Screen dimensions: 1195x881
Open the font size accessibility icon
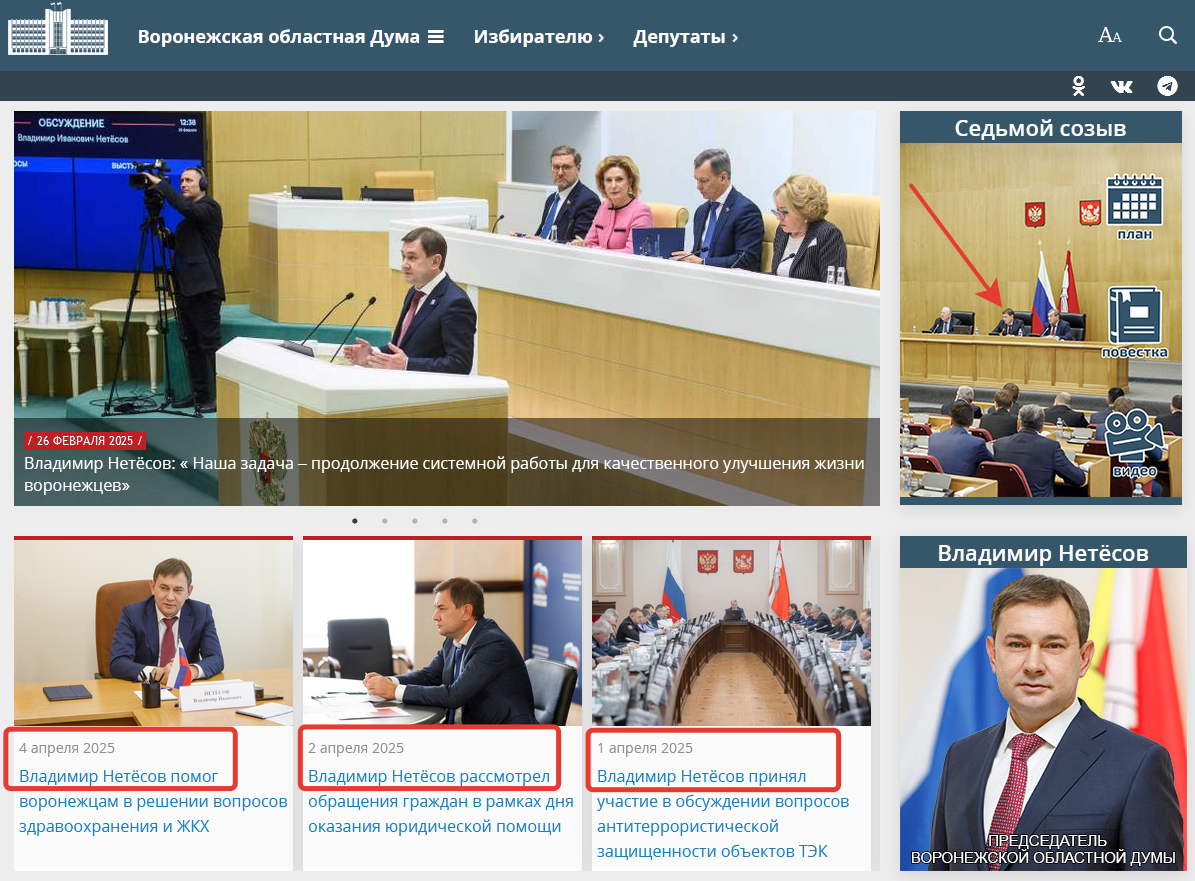tap(1109, 36)
